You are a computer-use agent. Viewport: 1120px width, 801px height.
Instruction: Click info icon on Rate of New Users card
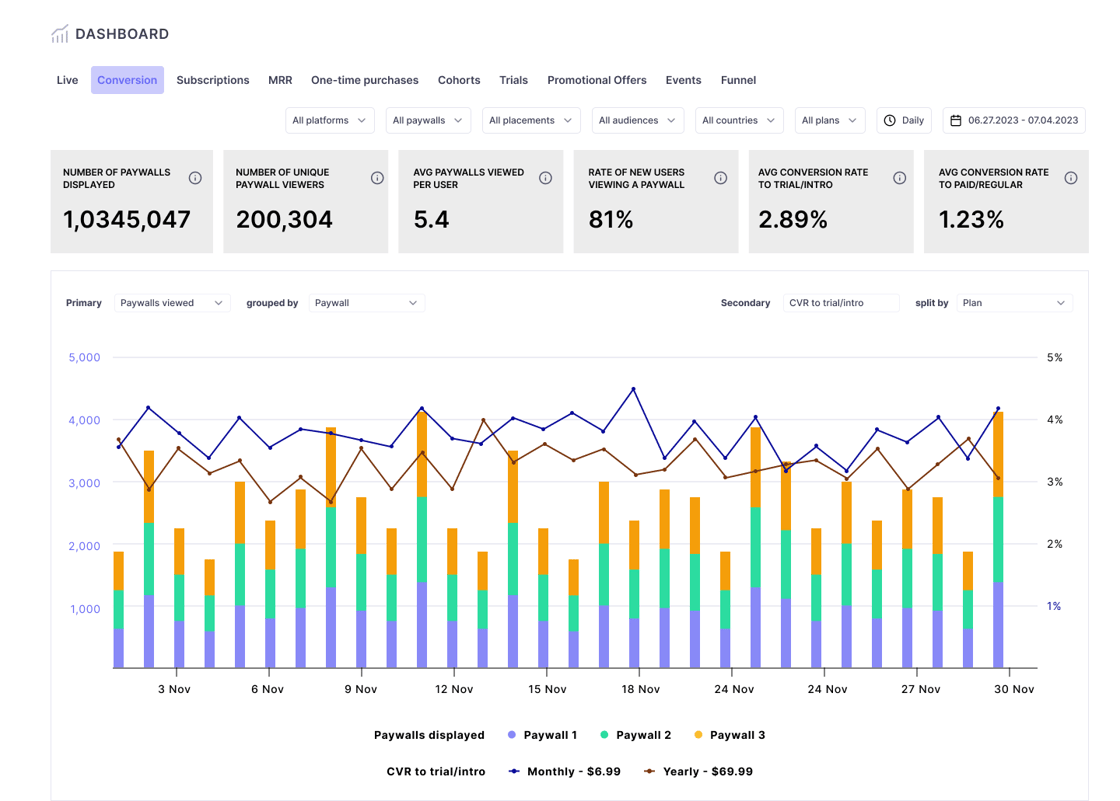click(x=720, y=178)
